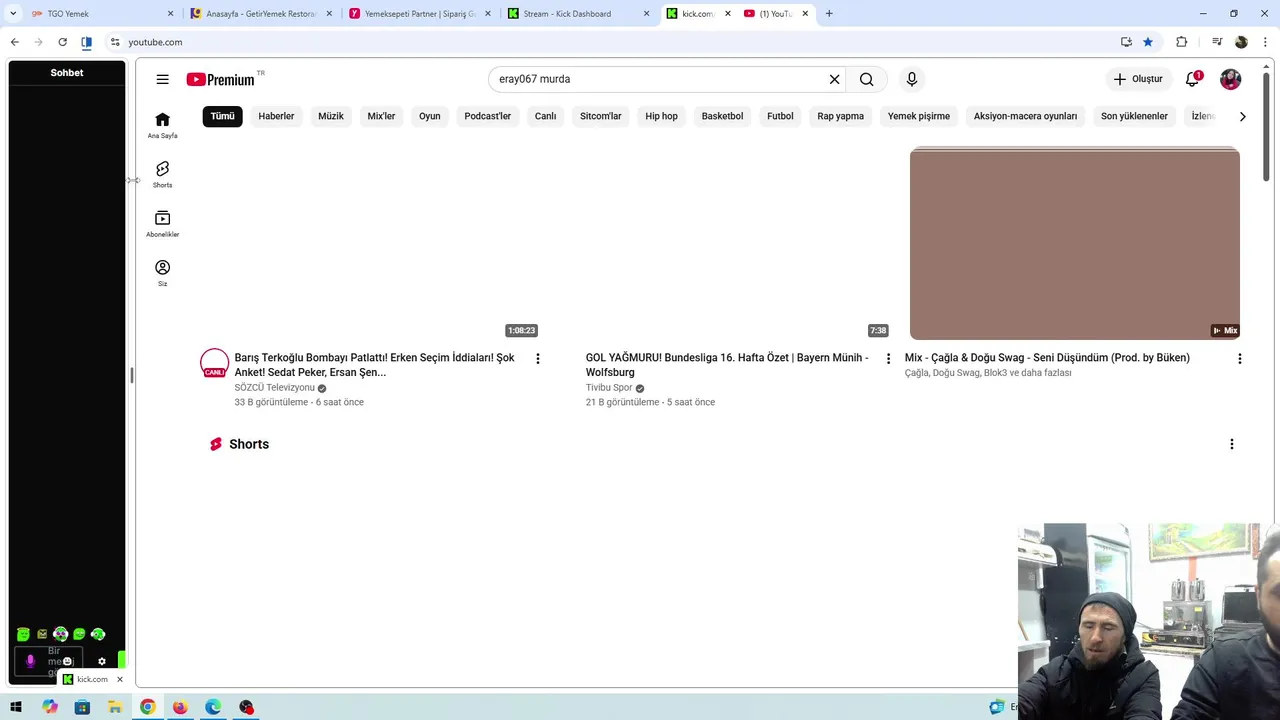Go back in Chrome history
The width and height of the screenshot is (1280, 720).
[x=14, y=42]
